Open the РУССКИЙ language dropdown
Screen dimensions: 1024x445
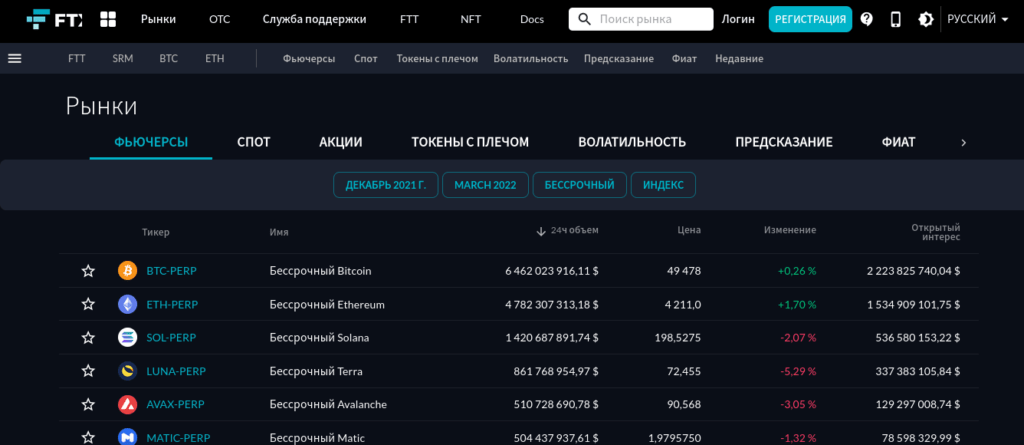point(977,19)
